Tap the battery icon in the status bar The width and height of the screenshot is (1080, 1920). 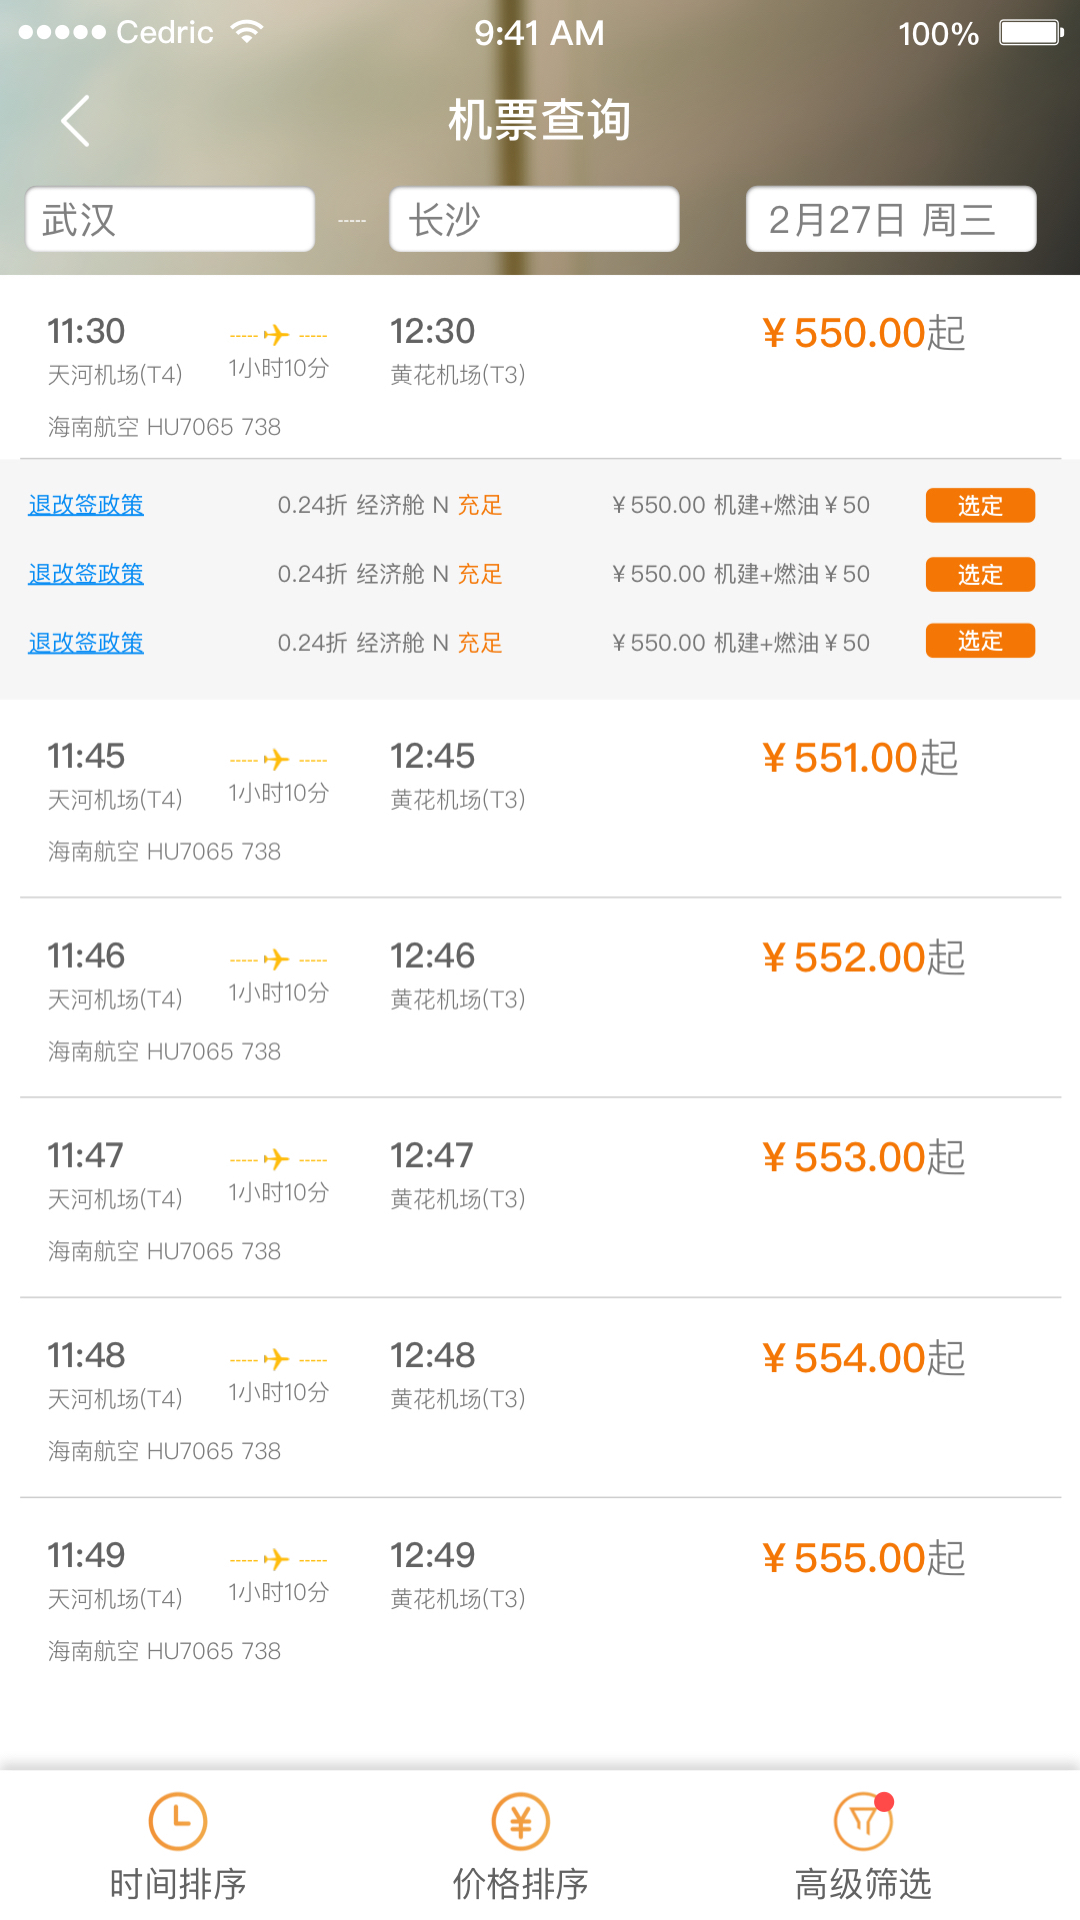[1031, 33]
